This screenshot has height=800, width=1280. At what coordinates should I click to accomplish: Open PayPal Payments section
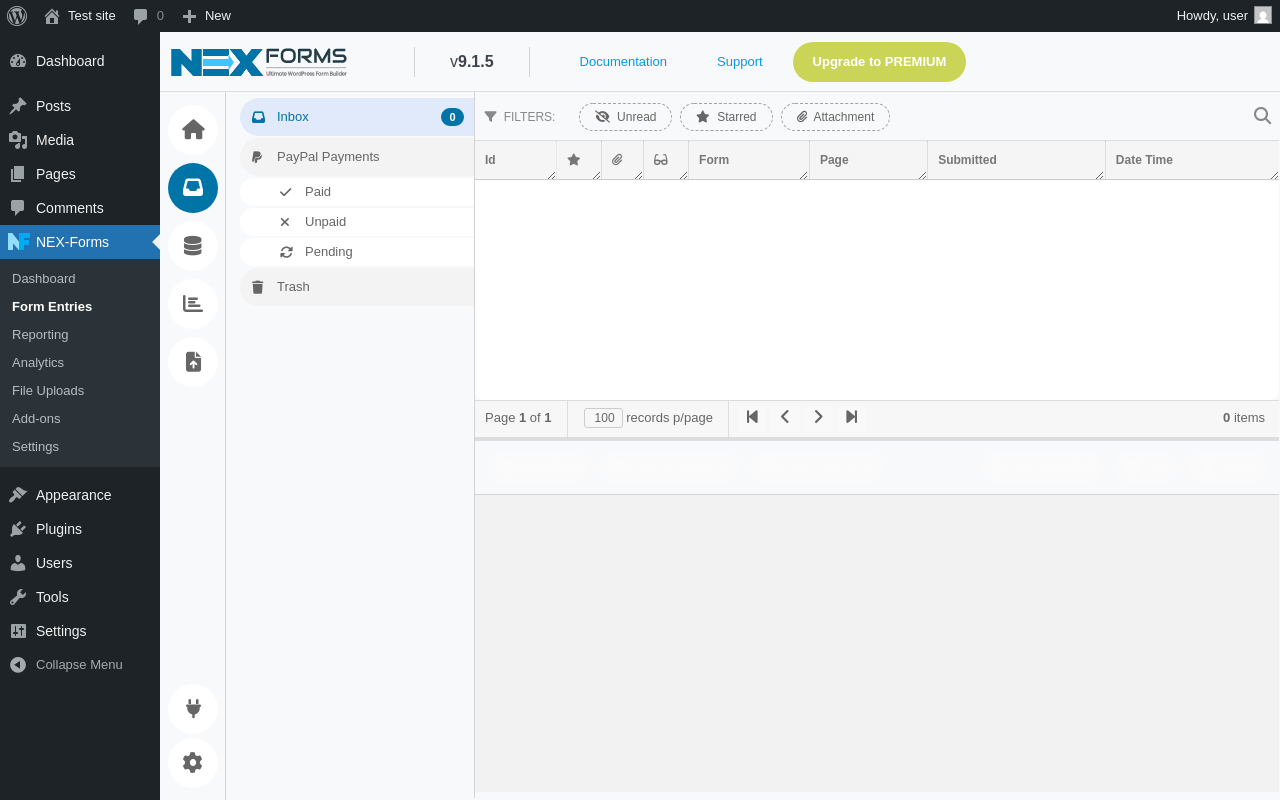[x=357, y=157]
